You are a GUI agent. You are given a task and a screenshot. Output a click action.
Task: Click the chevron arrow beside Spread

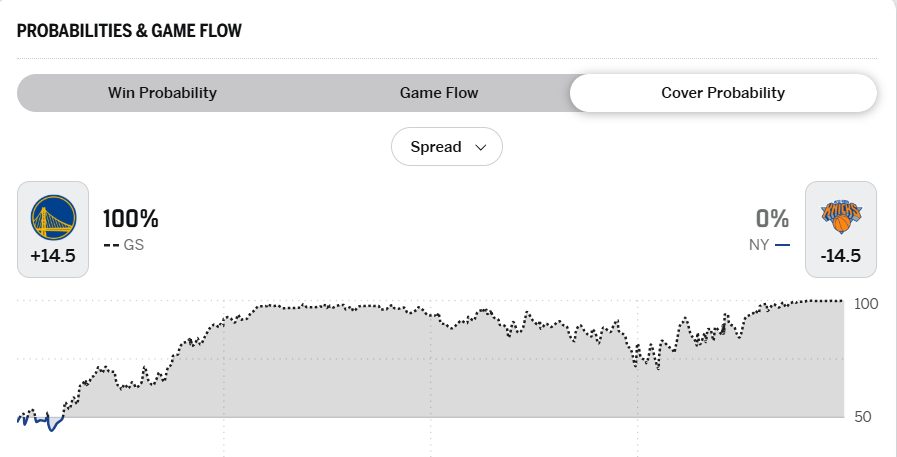(481, 147)
